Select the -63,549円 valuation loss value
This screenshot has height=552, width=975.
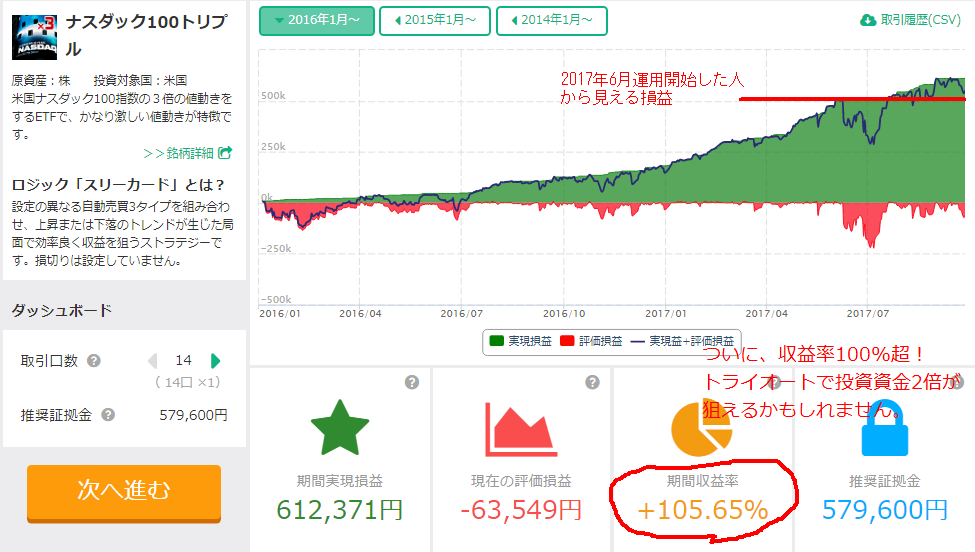521,510
